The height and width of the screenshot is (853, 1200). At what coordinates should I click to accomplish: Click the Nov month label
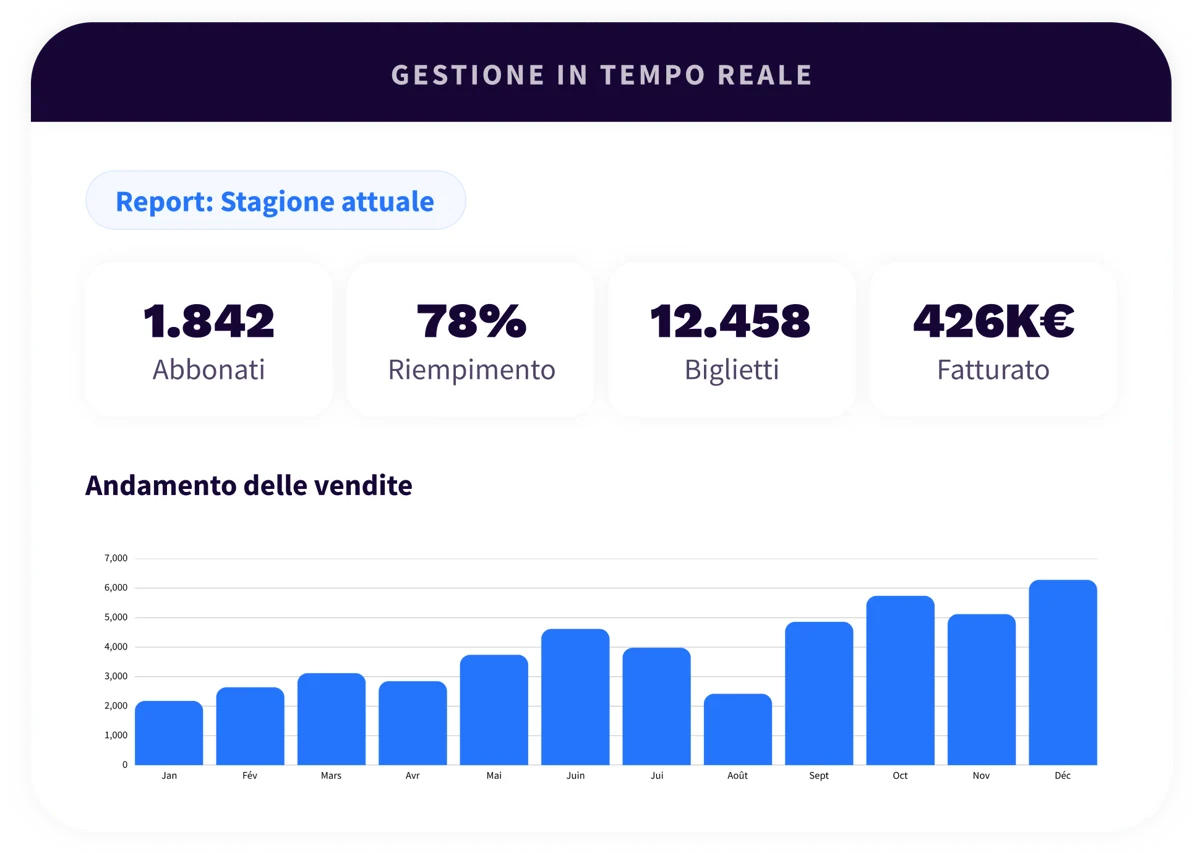pos(982,775)
